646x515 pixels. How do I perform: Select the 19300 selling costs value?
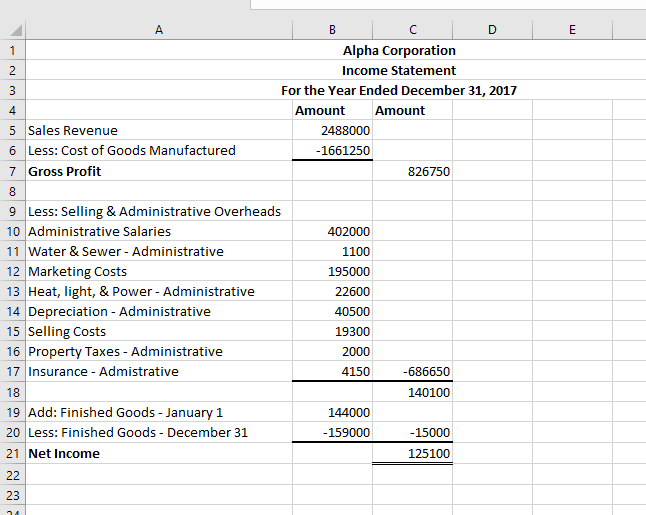332,331
